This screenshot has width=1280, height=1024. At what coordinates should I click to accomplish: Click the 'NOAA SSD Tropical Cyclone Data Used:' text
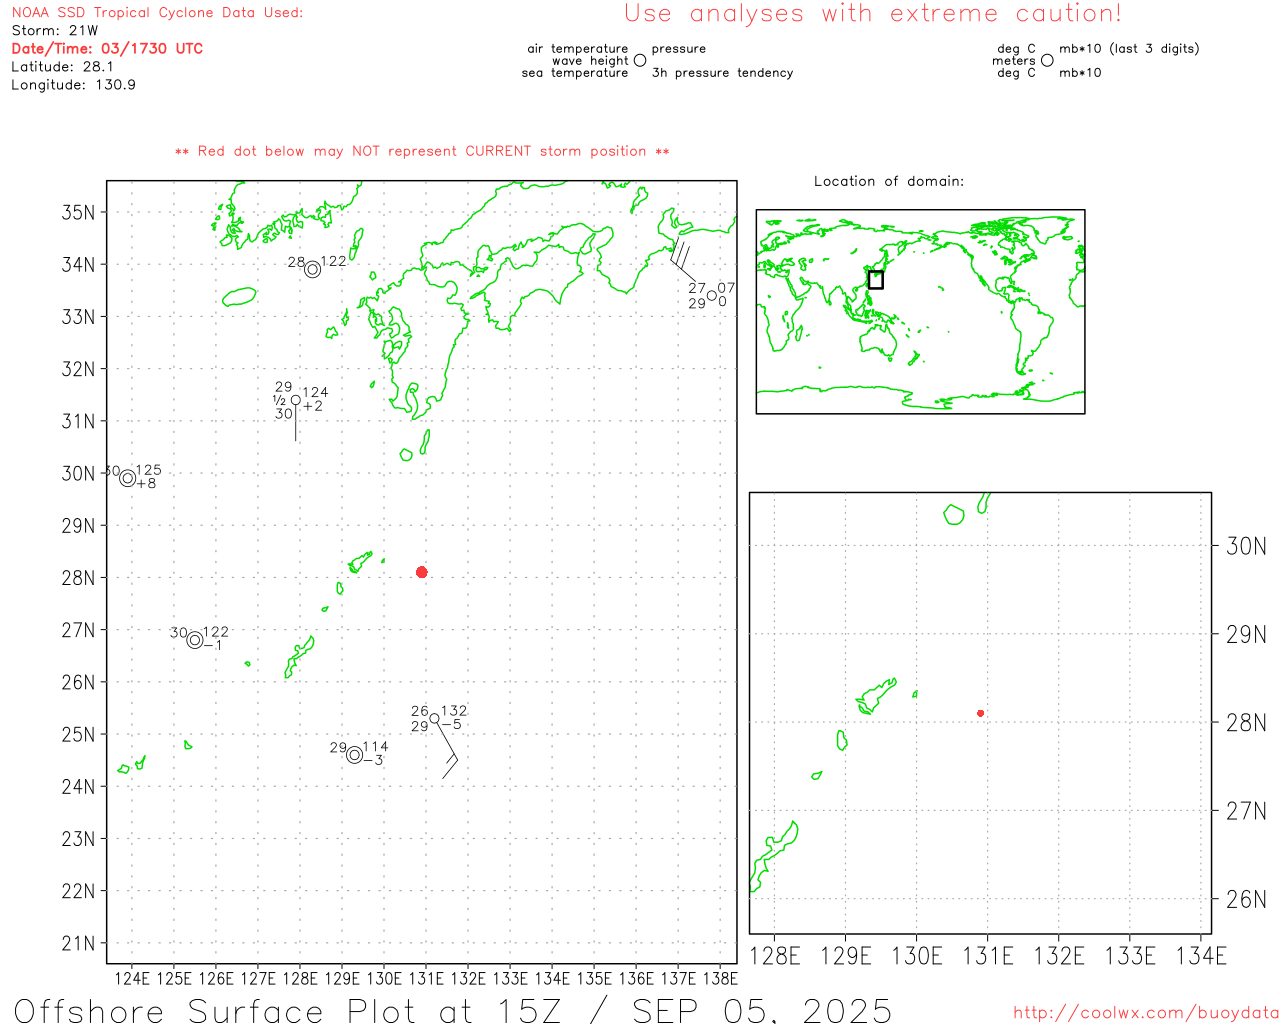pyautogui.click(x=157, y=13)
